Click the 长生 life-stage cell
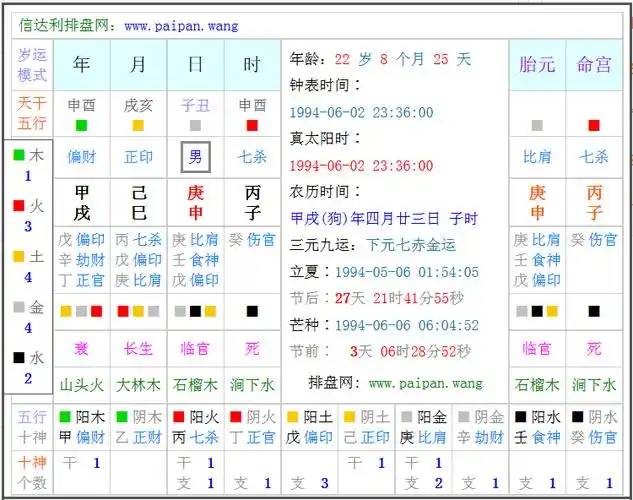The height and width of the screenshot is (500, 633). pyautogui.click(x=138, y=349)
